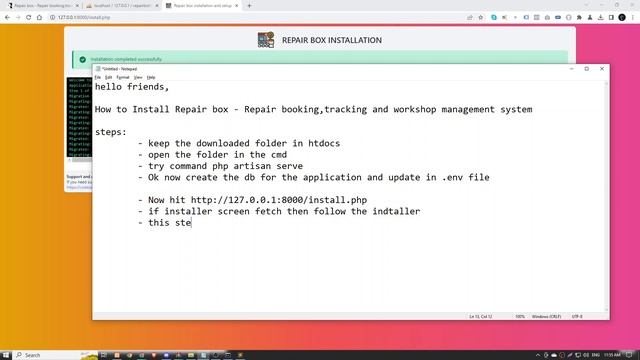
Task: Close the first Repair box browser tab
Action: pyautogui.click(x=77, y=6)
